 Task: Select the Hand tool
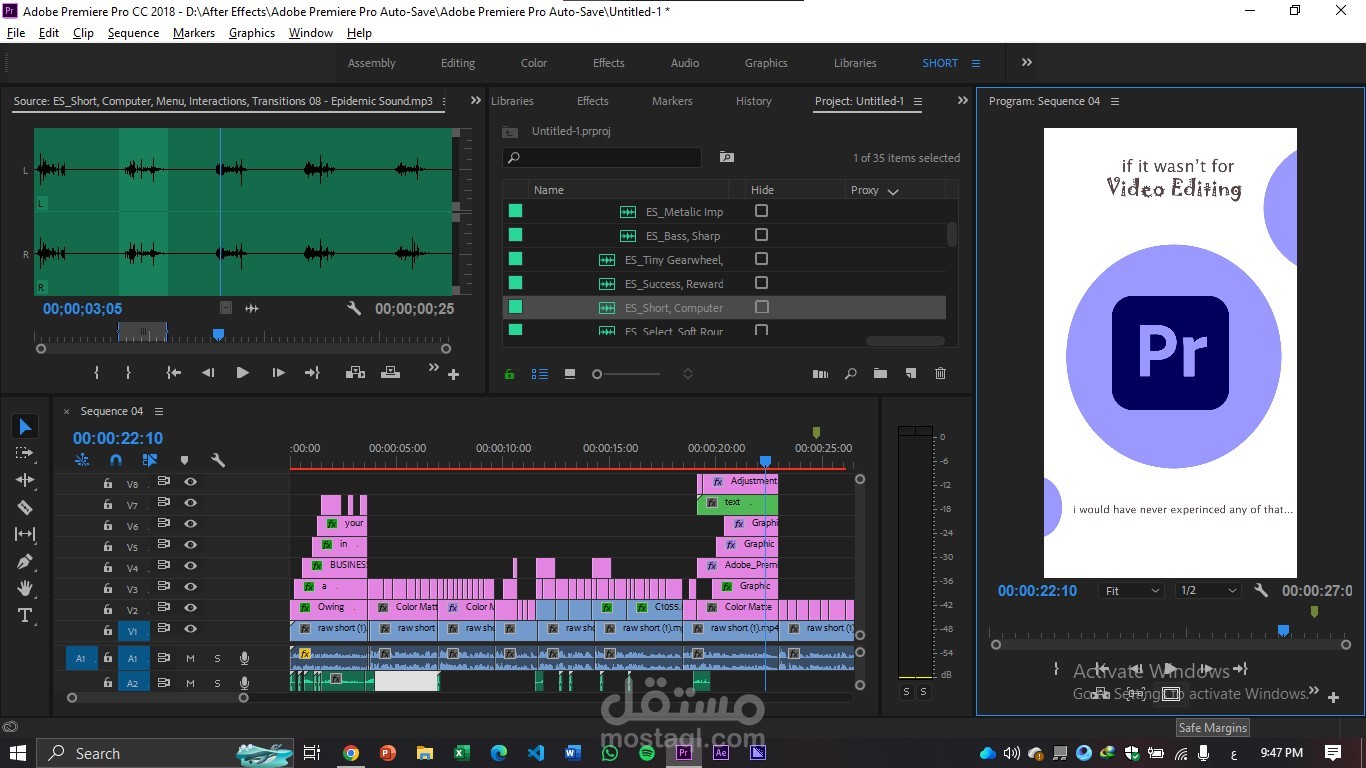click(x=25, y=588)
